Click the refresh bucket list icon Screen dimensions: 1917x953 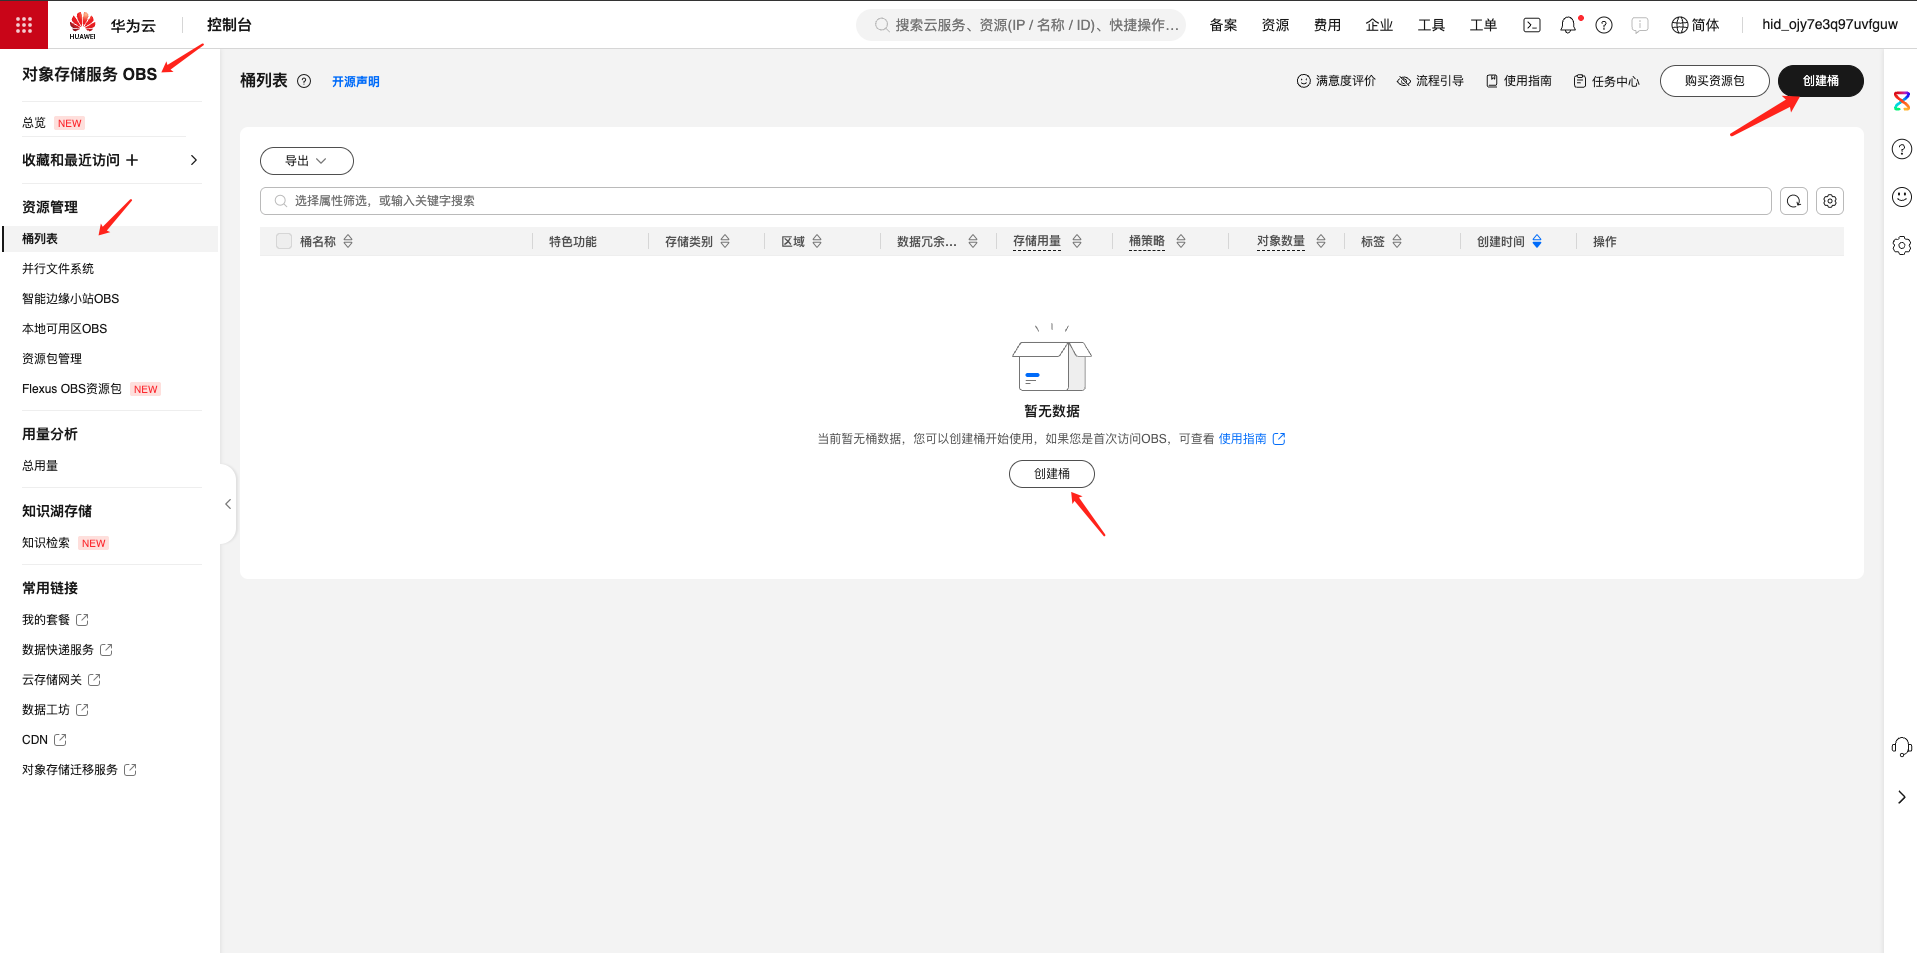point(1793,201)
